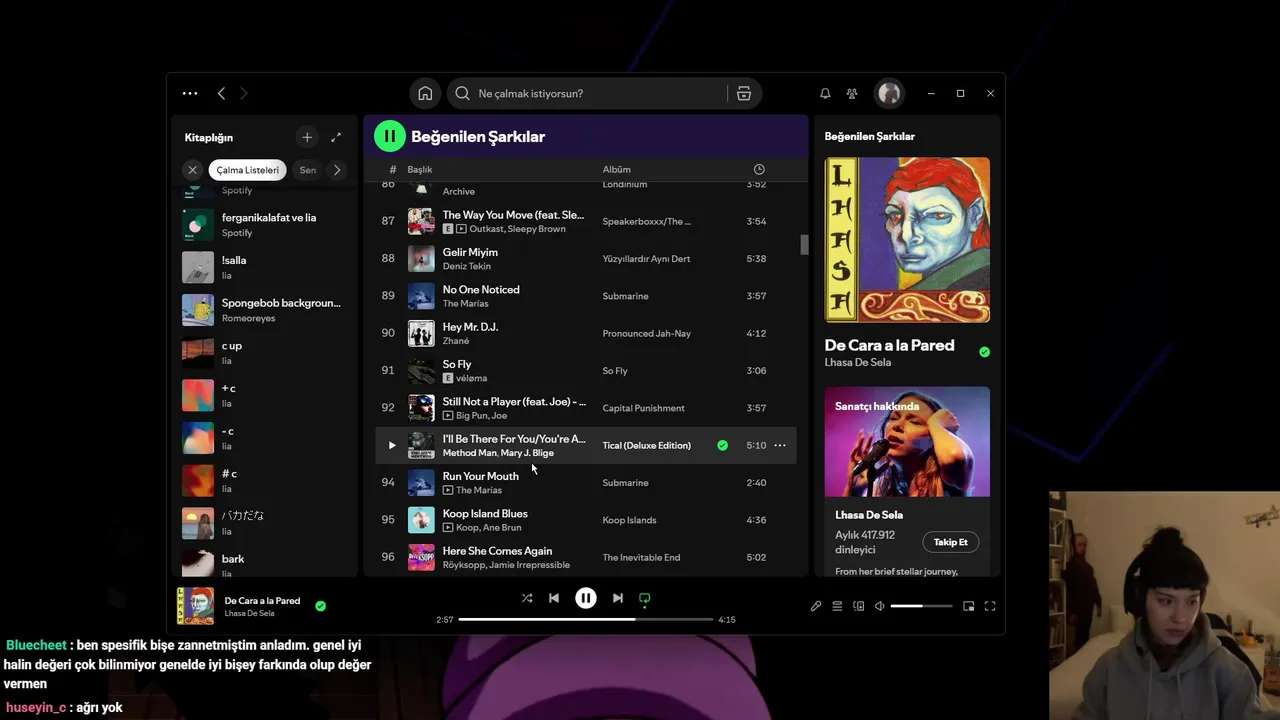Select track 'No One Noticed'

(481, 289)
